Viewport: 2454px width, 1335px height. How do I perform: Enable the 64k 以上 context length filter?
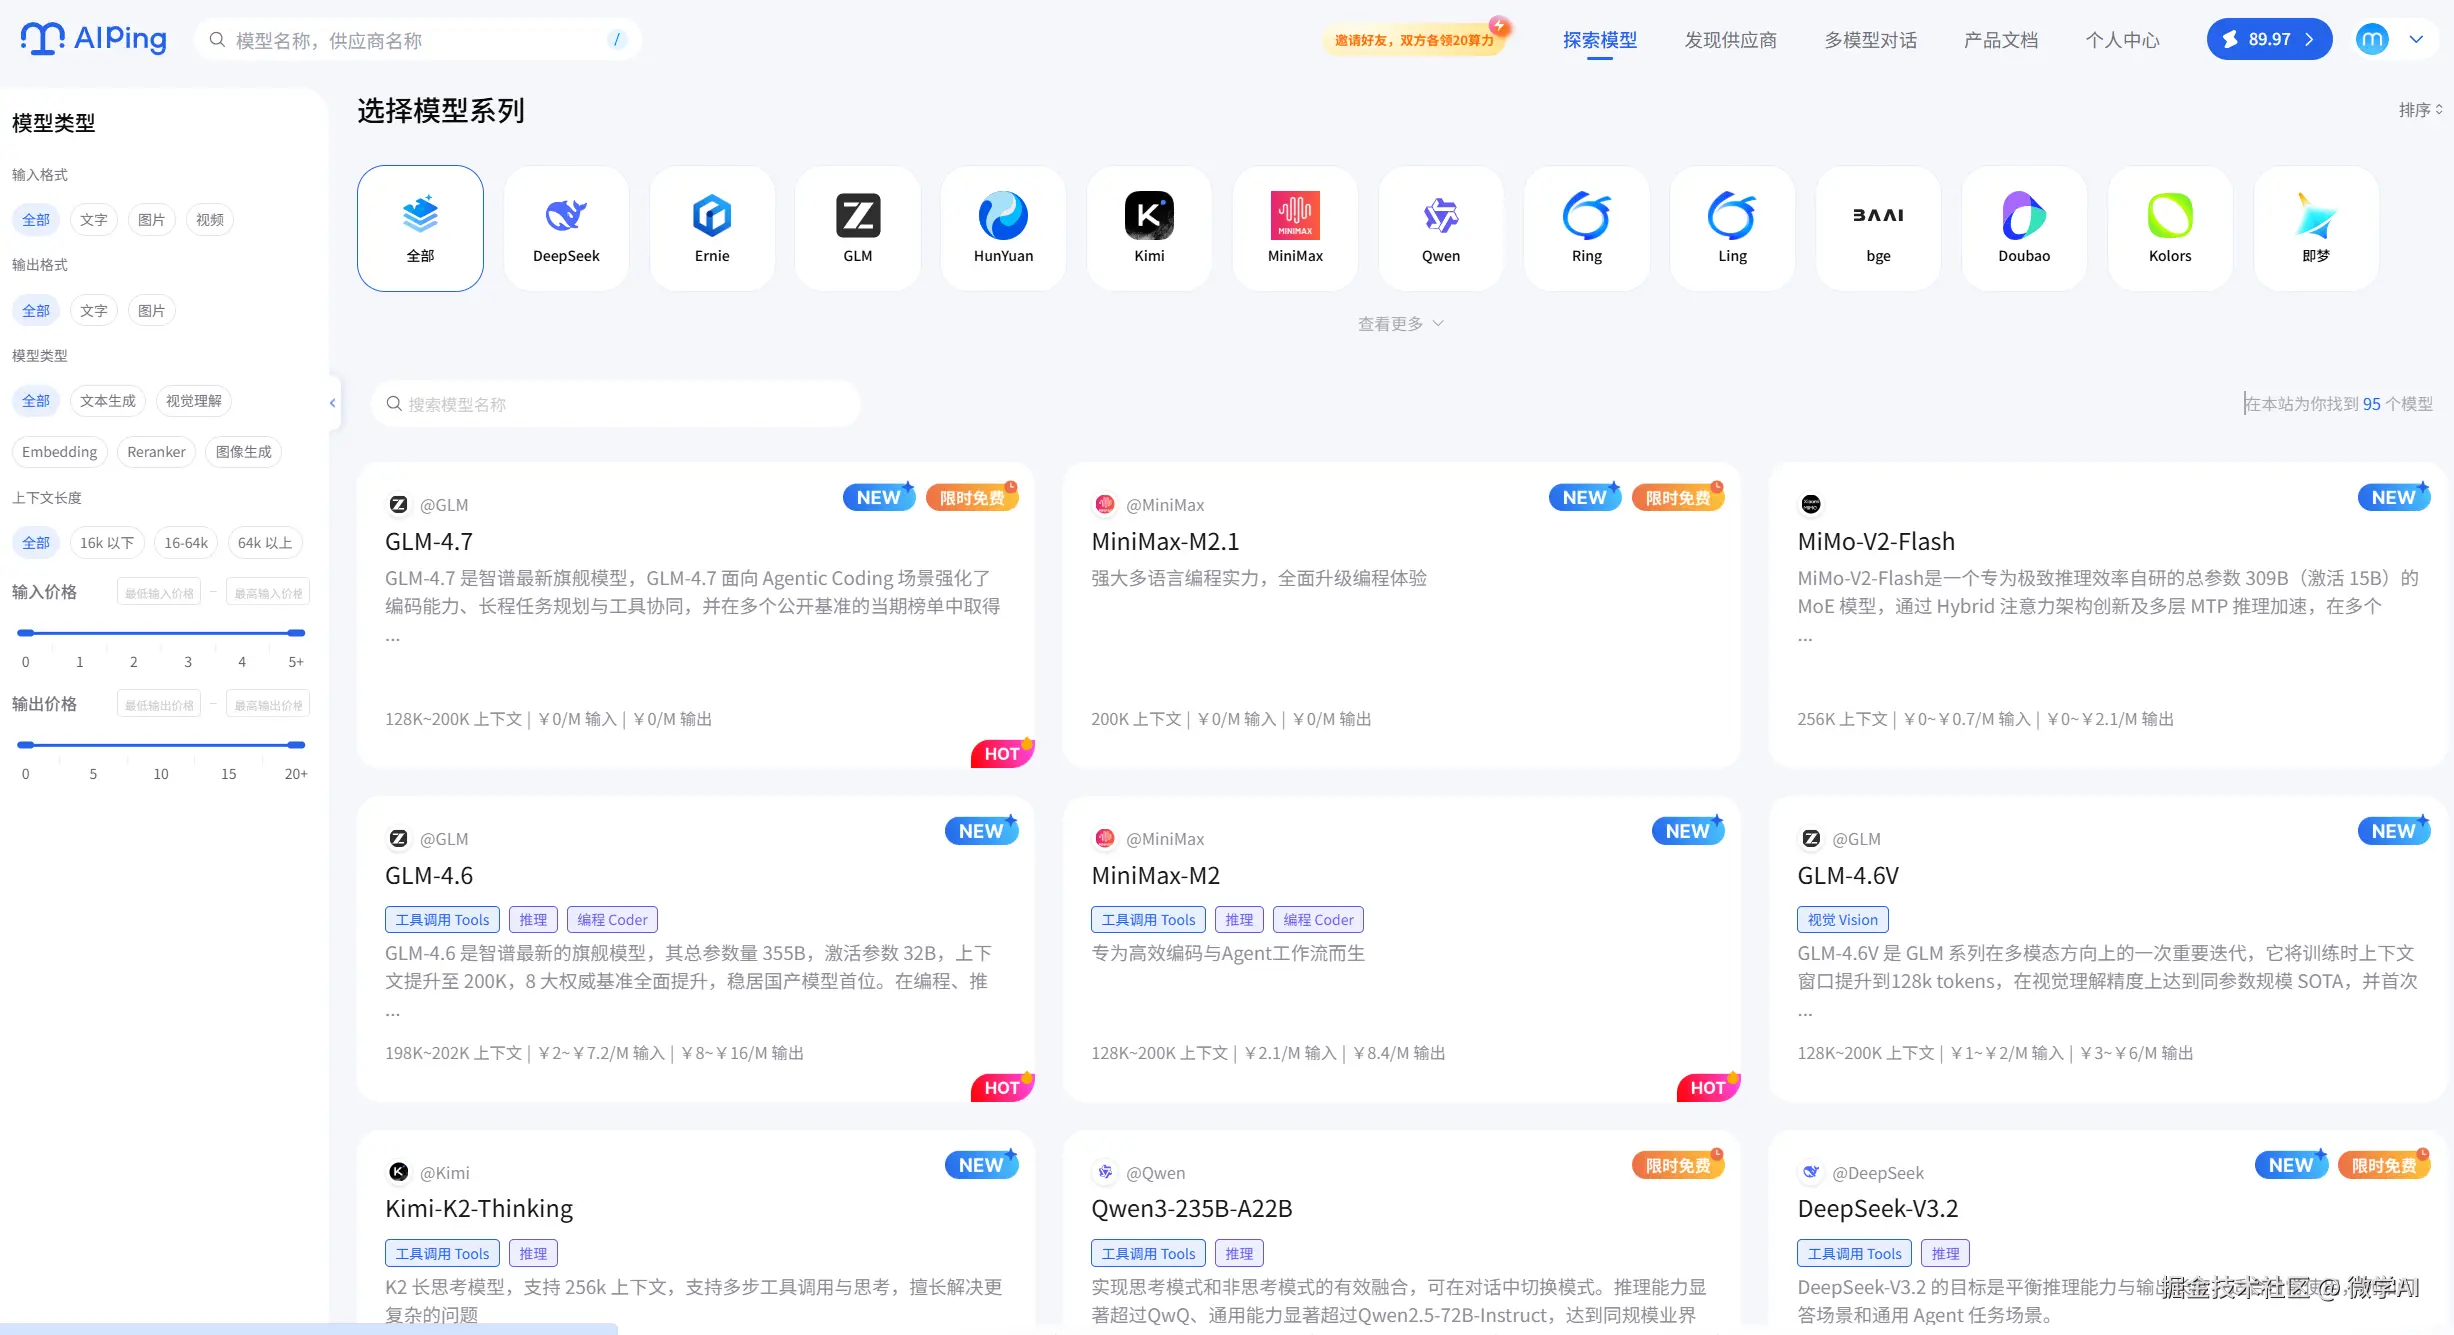(265, 543)
